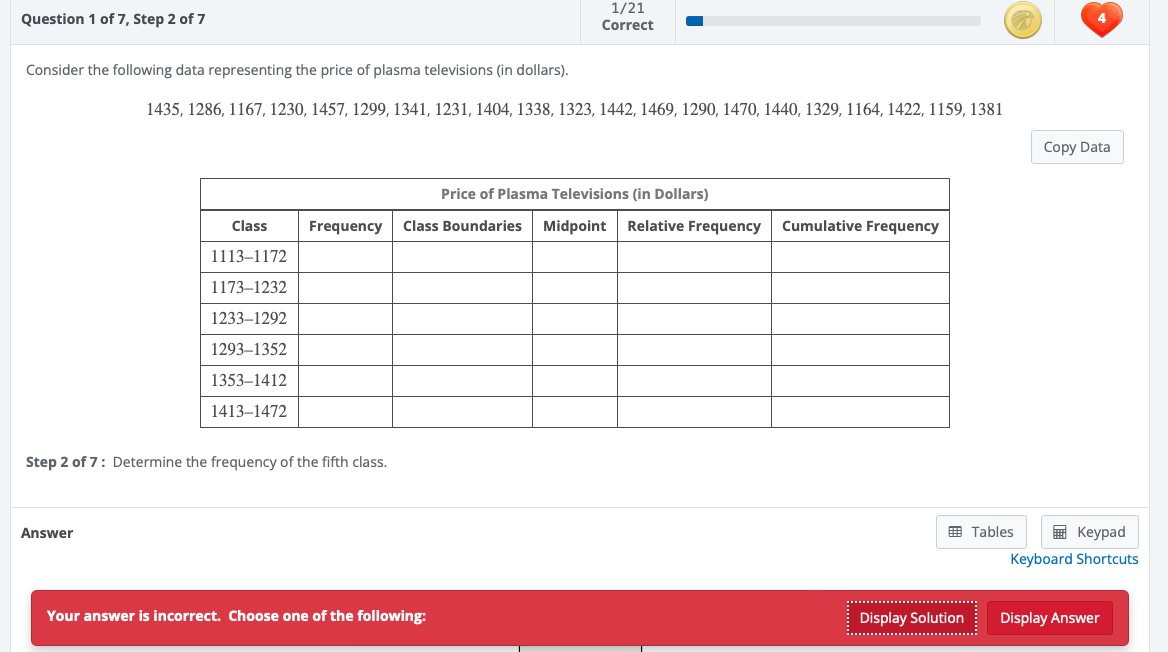Image resolution: width=1168 pixels, height=652 pixels.
Task: Select class row label 1413–1472
Action: [249, 411]
